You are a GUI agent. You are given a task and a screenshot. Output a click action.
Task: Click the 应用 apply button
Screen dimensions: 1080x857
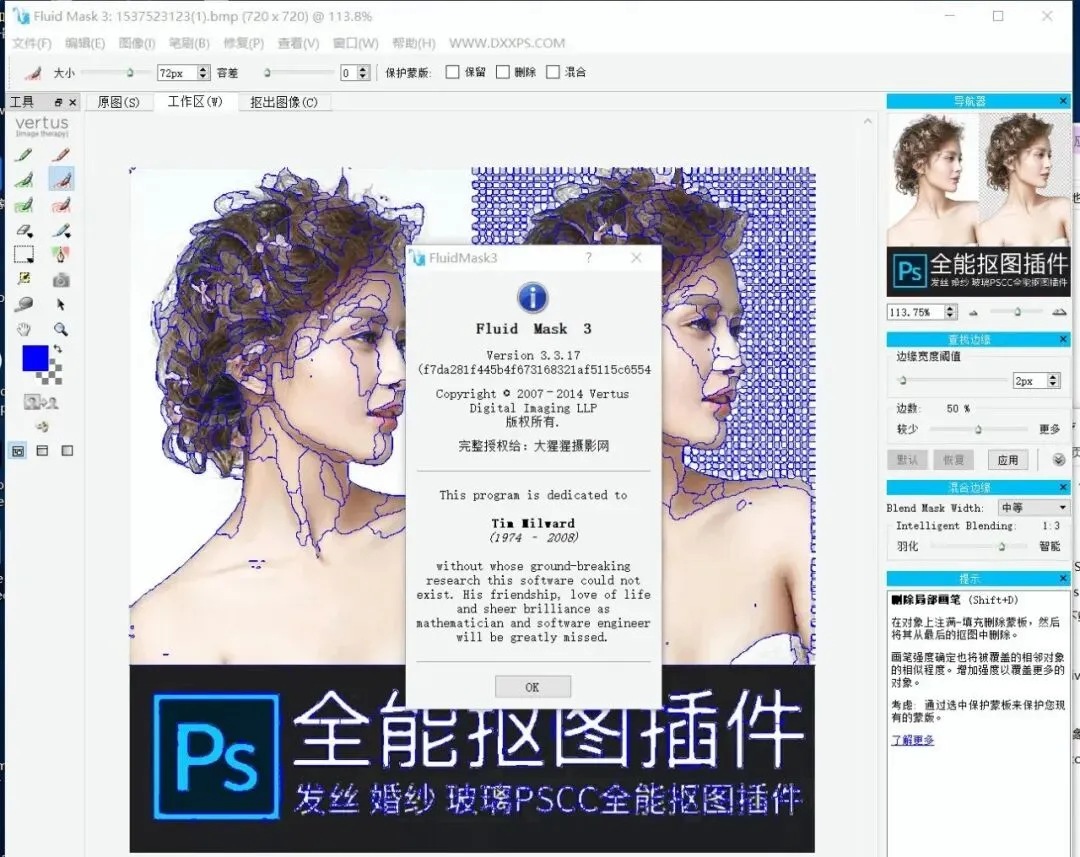pyautogui.click(x=1008, y=460)
